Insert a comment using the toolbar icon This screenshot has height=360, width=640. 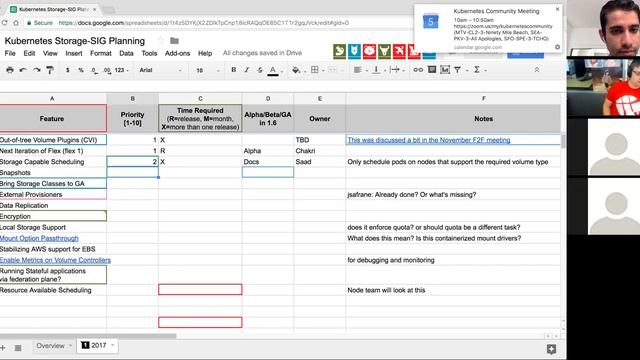432,70
